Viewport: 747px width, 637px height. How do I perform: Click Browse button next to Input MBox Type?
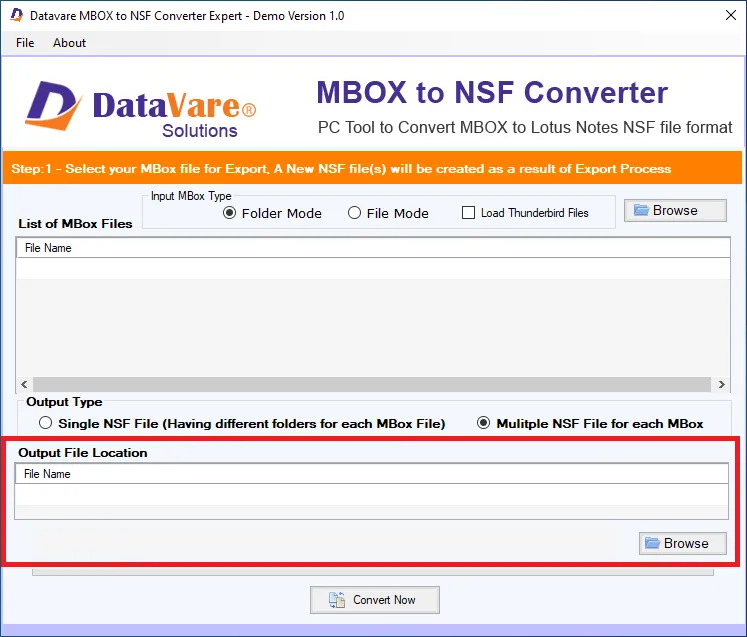[x=675, y=210]
